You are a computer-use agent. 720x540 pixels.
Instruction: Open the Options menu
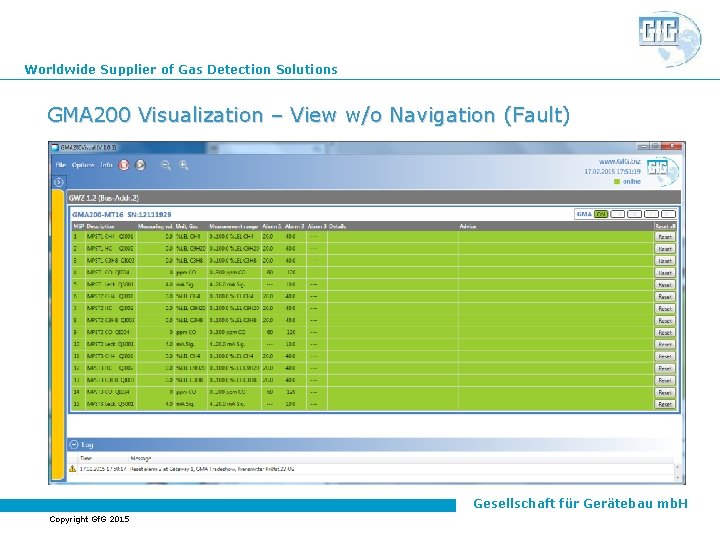tap(83, 165)
